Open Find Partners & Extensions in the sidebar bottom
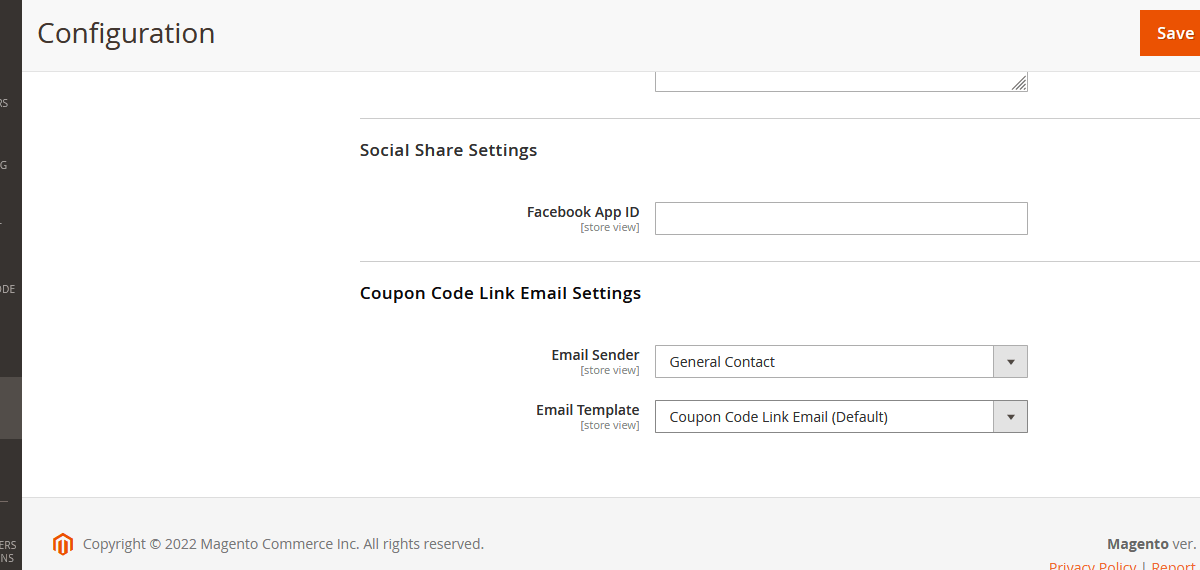The image size is (1200, 570). [8, 551]
